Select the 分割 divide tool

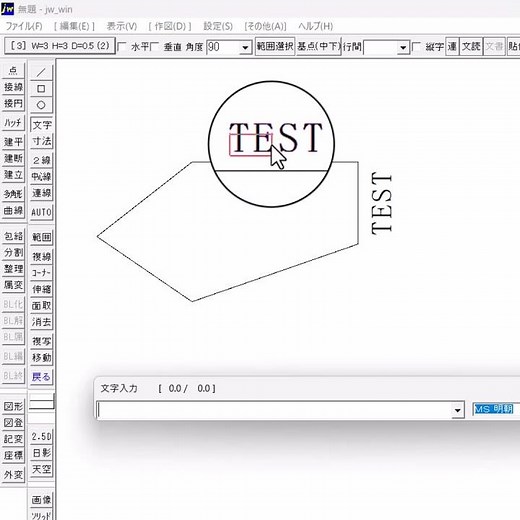point(13,253)
